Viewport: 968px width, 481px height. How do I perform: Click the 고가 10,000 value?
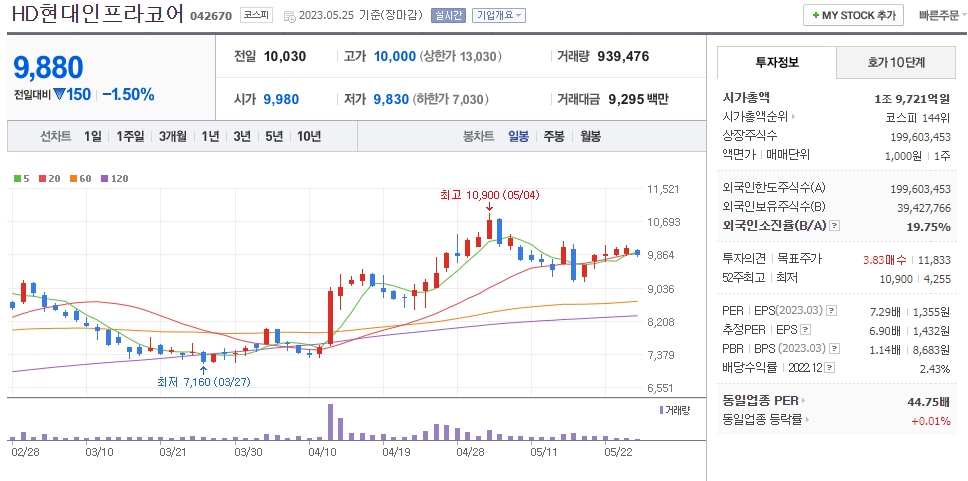[394, 57]
